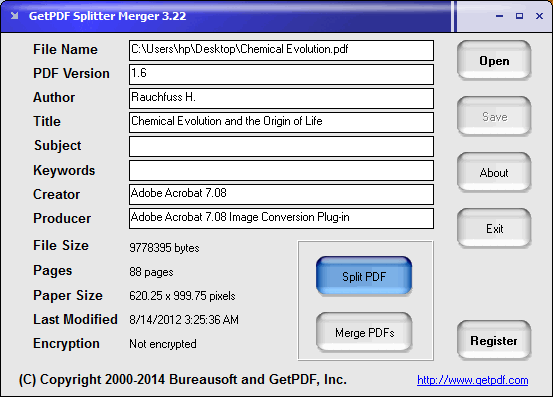Click the Producer field

tap(281, 218)
